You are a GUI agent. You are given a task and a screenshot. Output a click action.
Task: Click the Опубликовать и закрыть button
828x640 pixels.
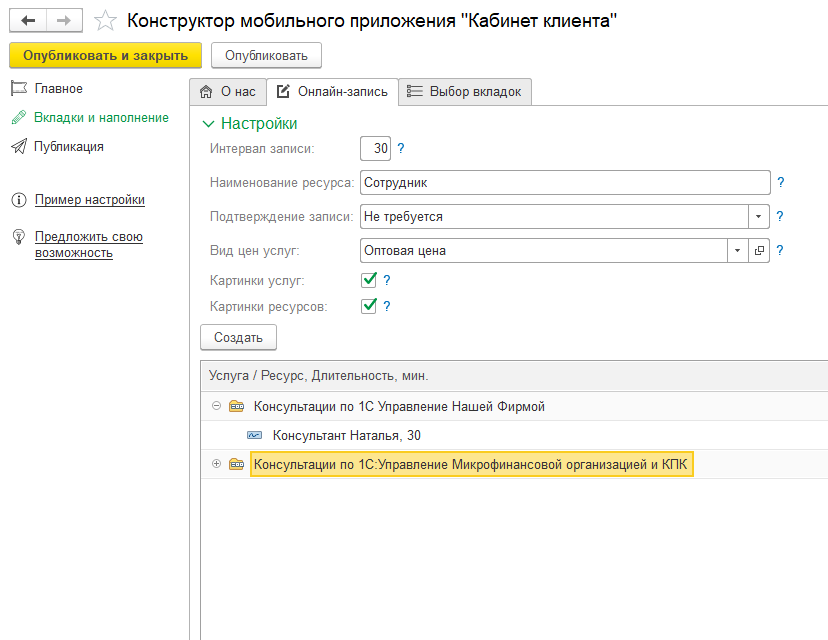click(105, 55)
